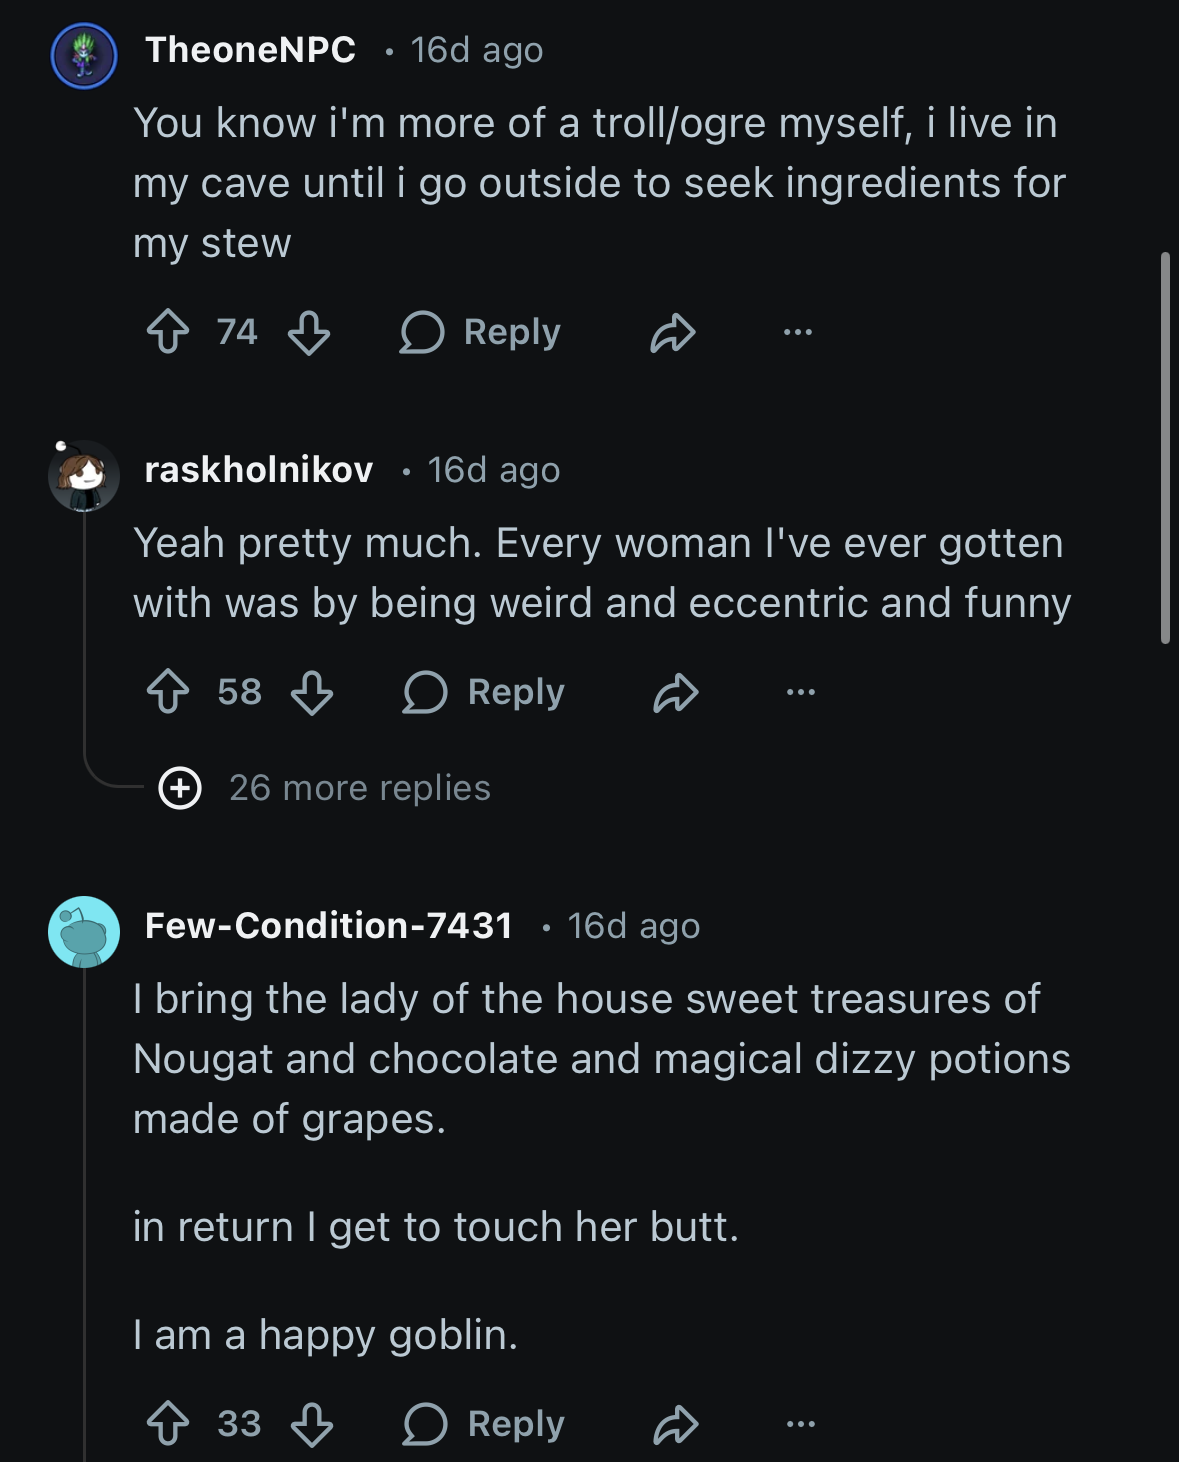
Task: Click raskholnikov's avatar thumbnail
Action: click(x=84, y=476)
